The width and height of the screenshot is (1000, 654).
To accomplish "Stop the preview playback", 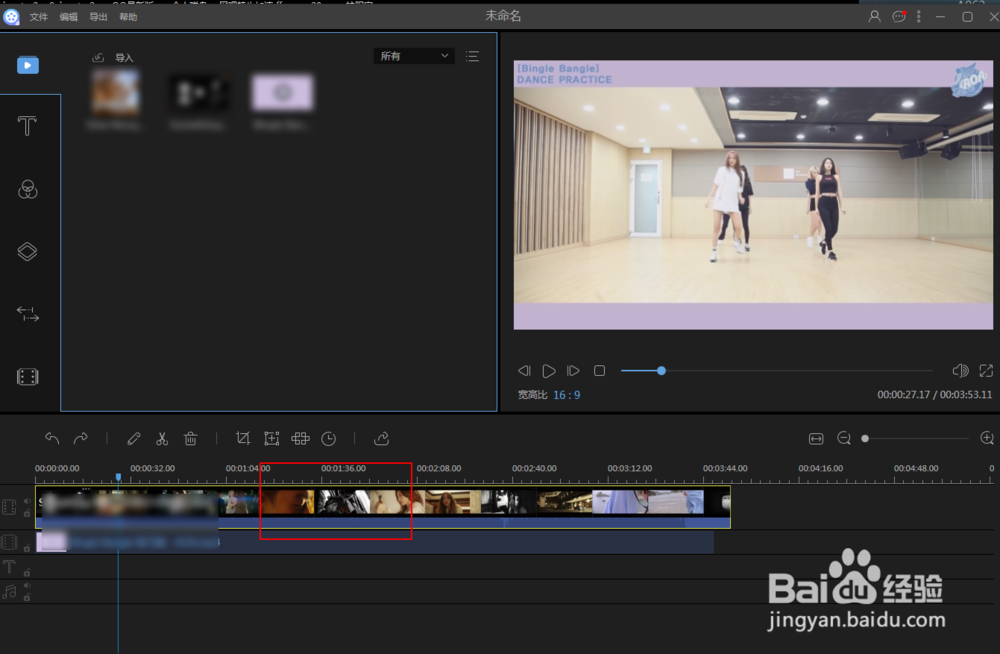I will pos(599,371).
